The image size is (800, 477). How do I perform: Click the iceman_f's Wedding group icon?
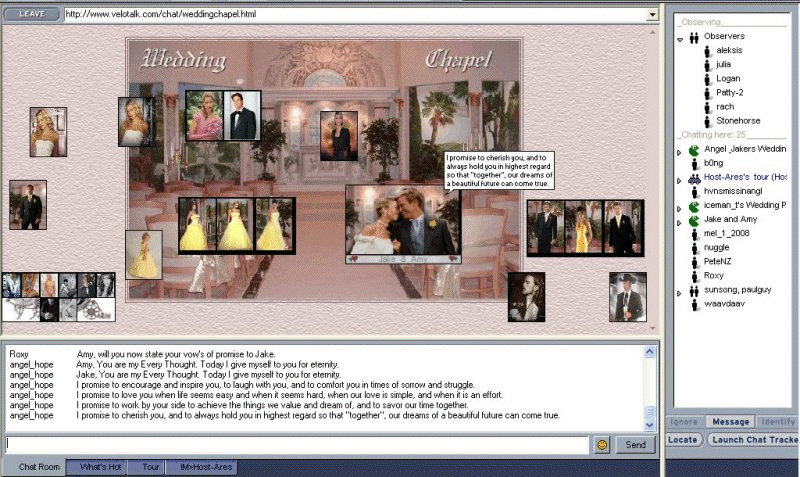694,205
